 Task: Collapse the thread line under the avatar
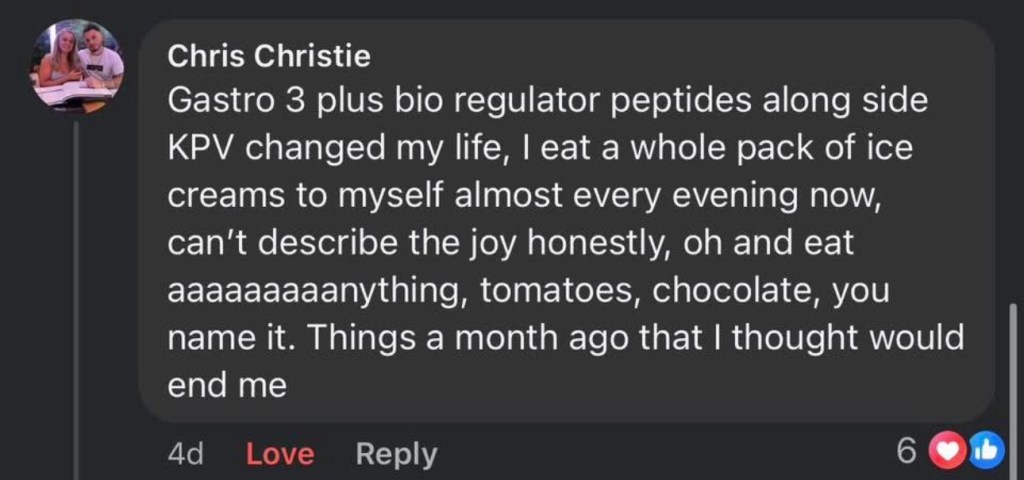(77, 300)
